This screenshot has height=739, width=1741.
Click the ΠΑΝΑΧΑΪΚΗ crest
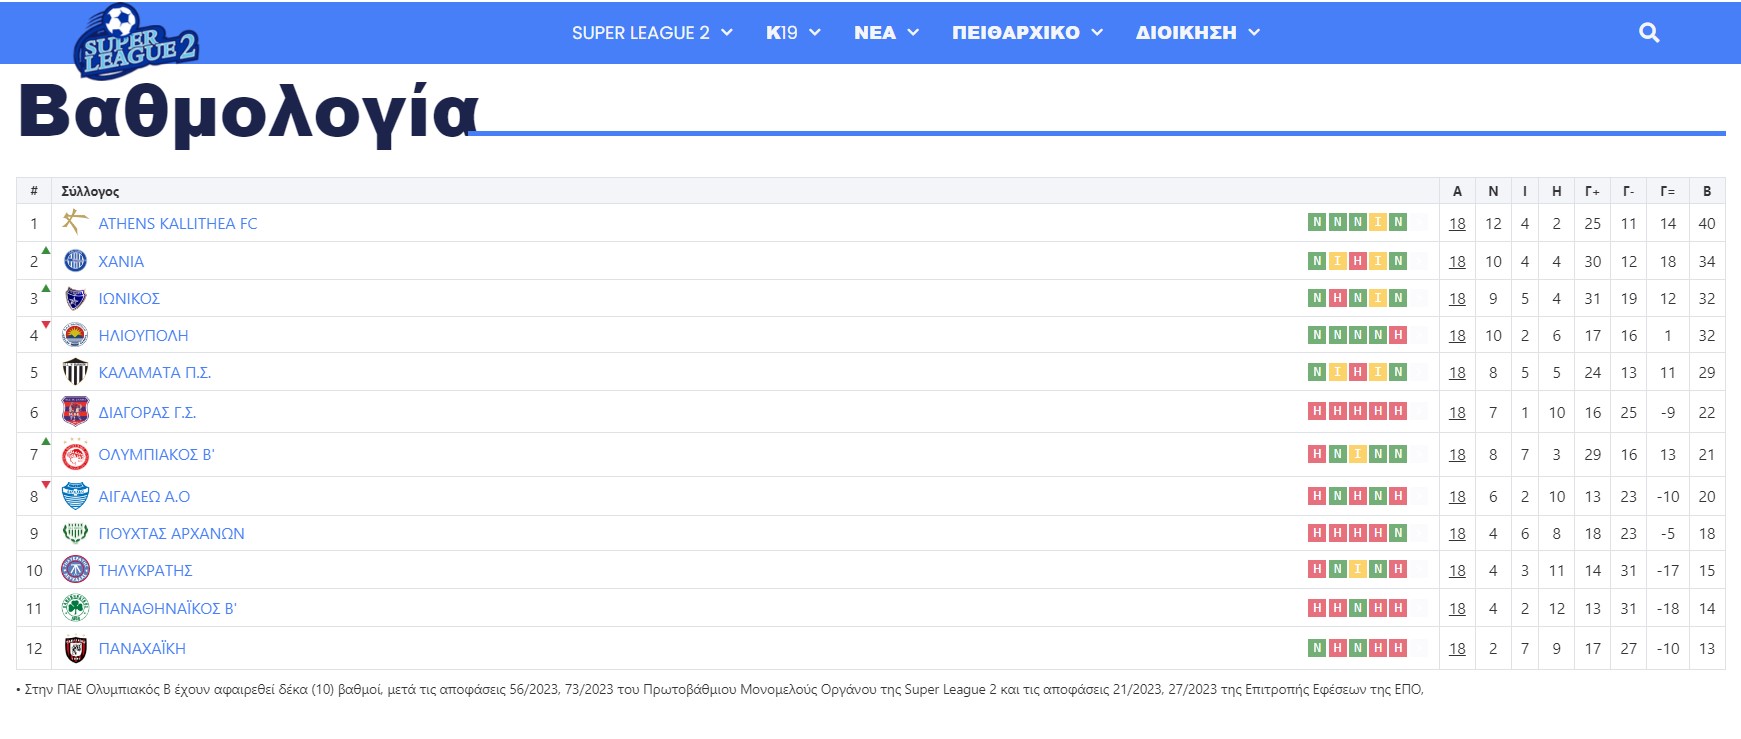(x=75, y=648)
